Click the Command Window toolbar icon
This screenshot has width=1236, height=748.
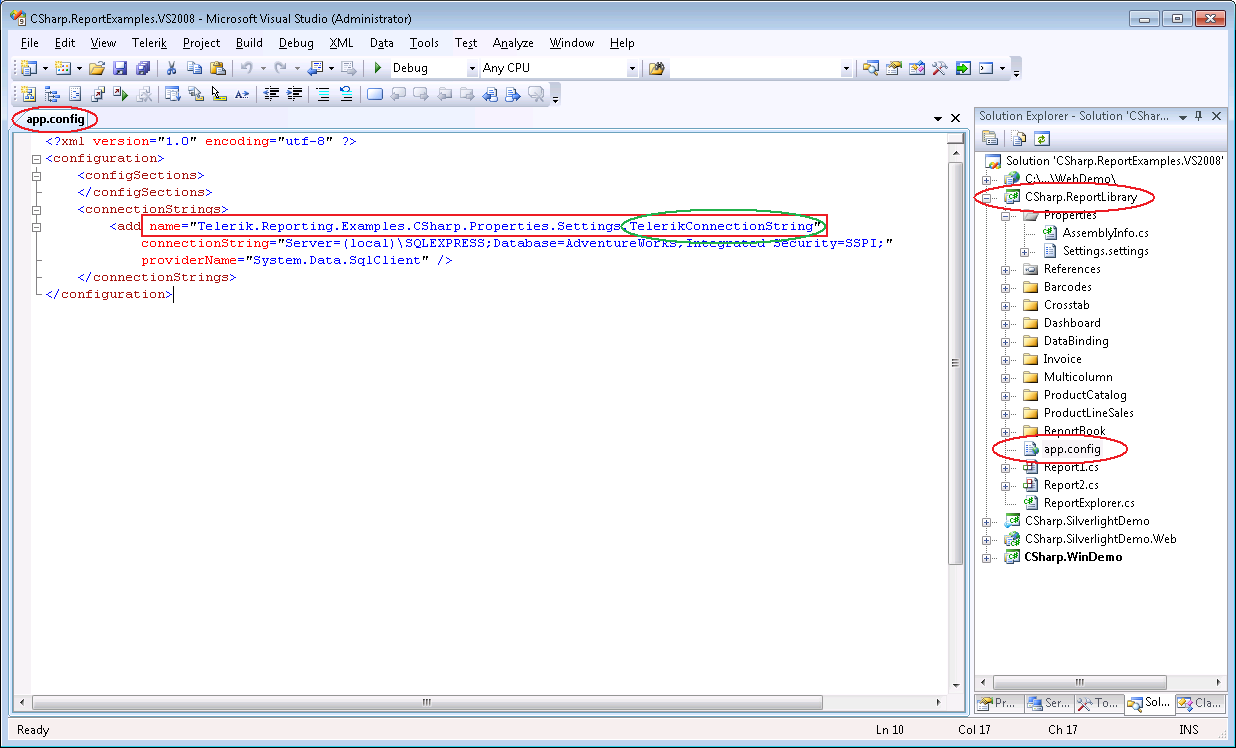[x=986, y=68]
